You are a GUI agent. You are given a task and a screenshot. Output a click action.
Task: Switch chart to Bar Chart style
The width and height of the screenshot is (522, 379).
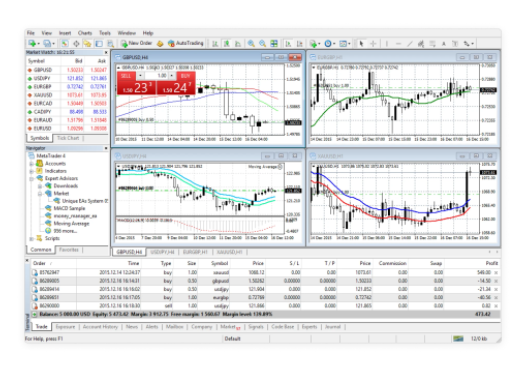(x=215, y=43)
